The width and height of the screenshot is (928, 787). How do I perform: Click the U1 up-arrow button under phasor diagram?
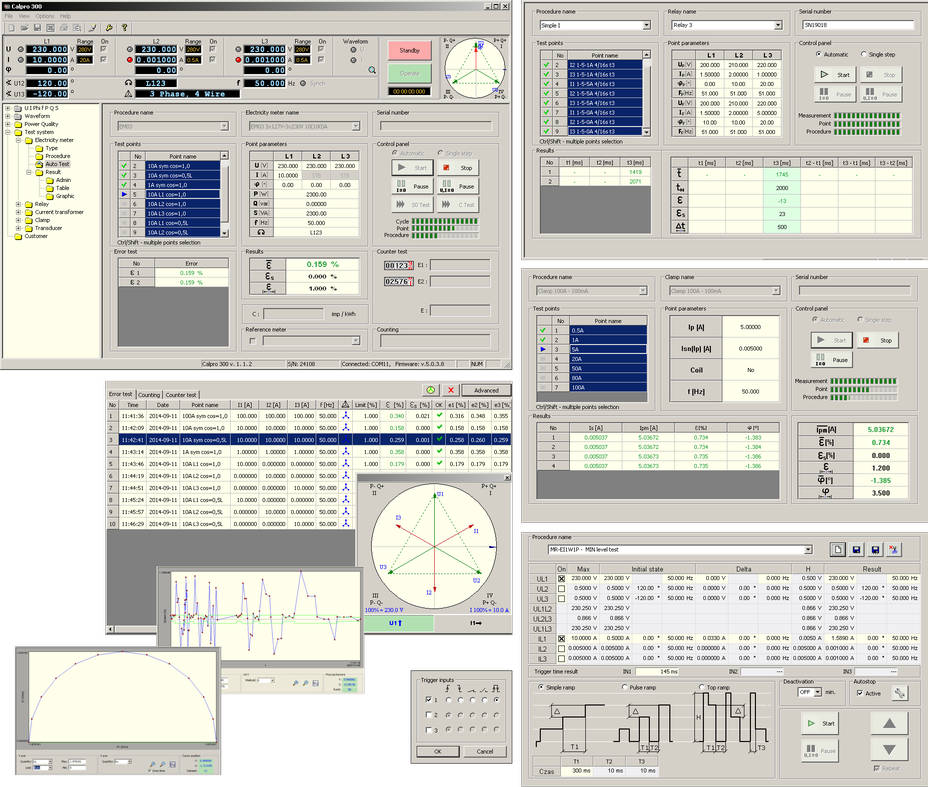point(398,623)
